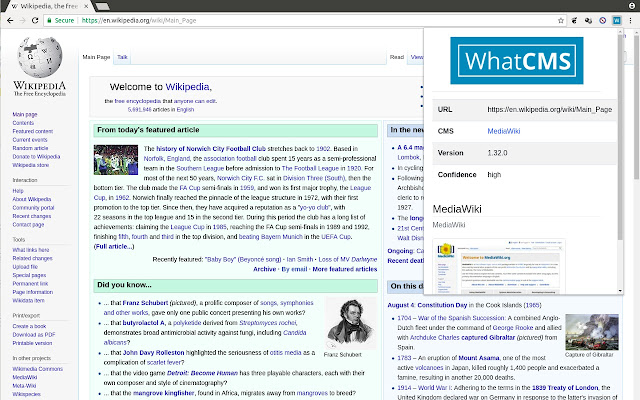Screen dimensions: 640x400
Task: Select the Main Page tab
Action: pyautogui.click(x=96, y=57)
